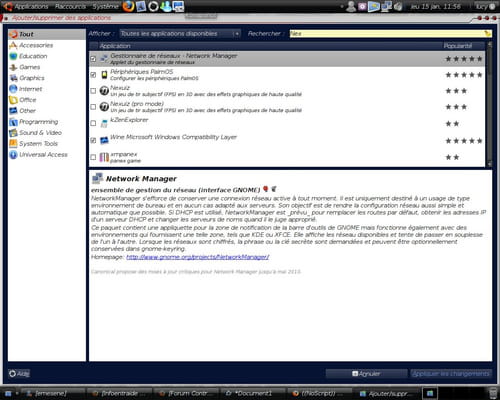The width and height of the screenshot is (500, 400).
Task: Sort by the Popularité column header
Action: click(463, 46)
